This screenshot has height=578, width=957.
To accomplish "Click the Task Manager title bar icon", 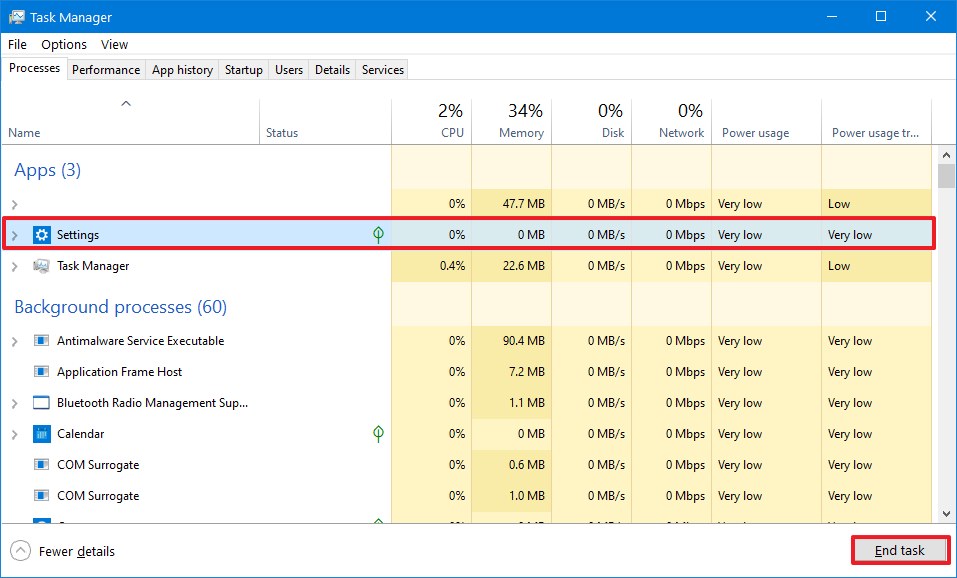I will [x=16, y=16].
